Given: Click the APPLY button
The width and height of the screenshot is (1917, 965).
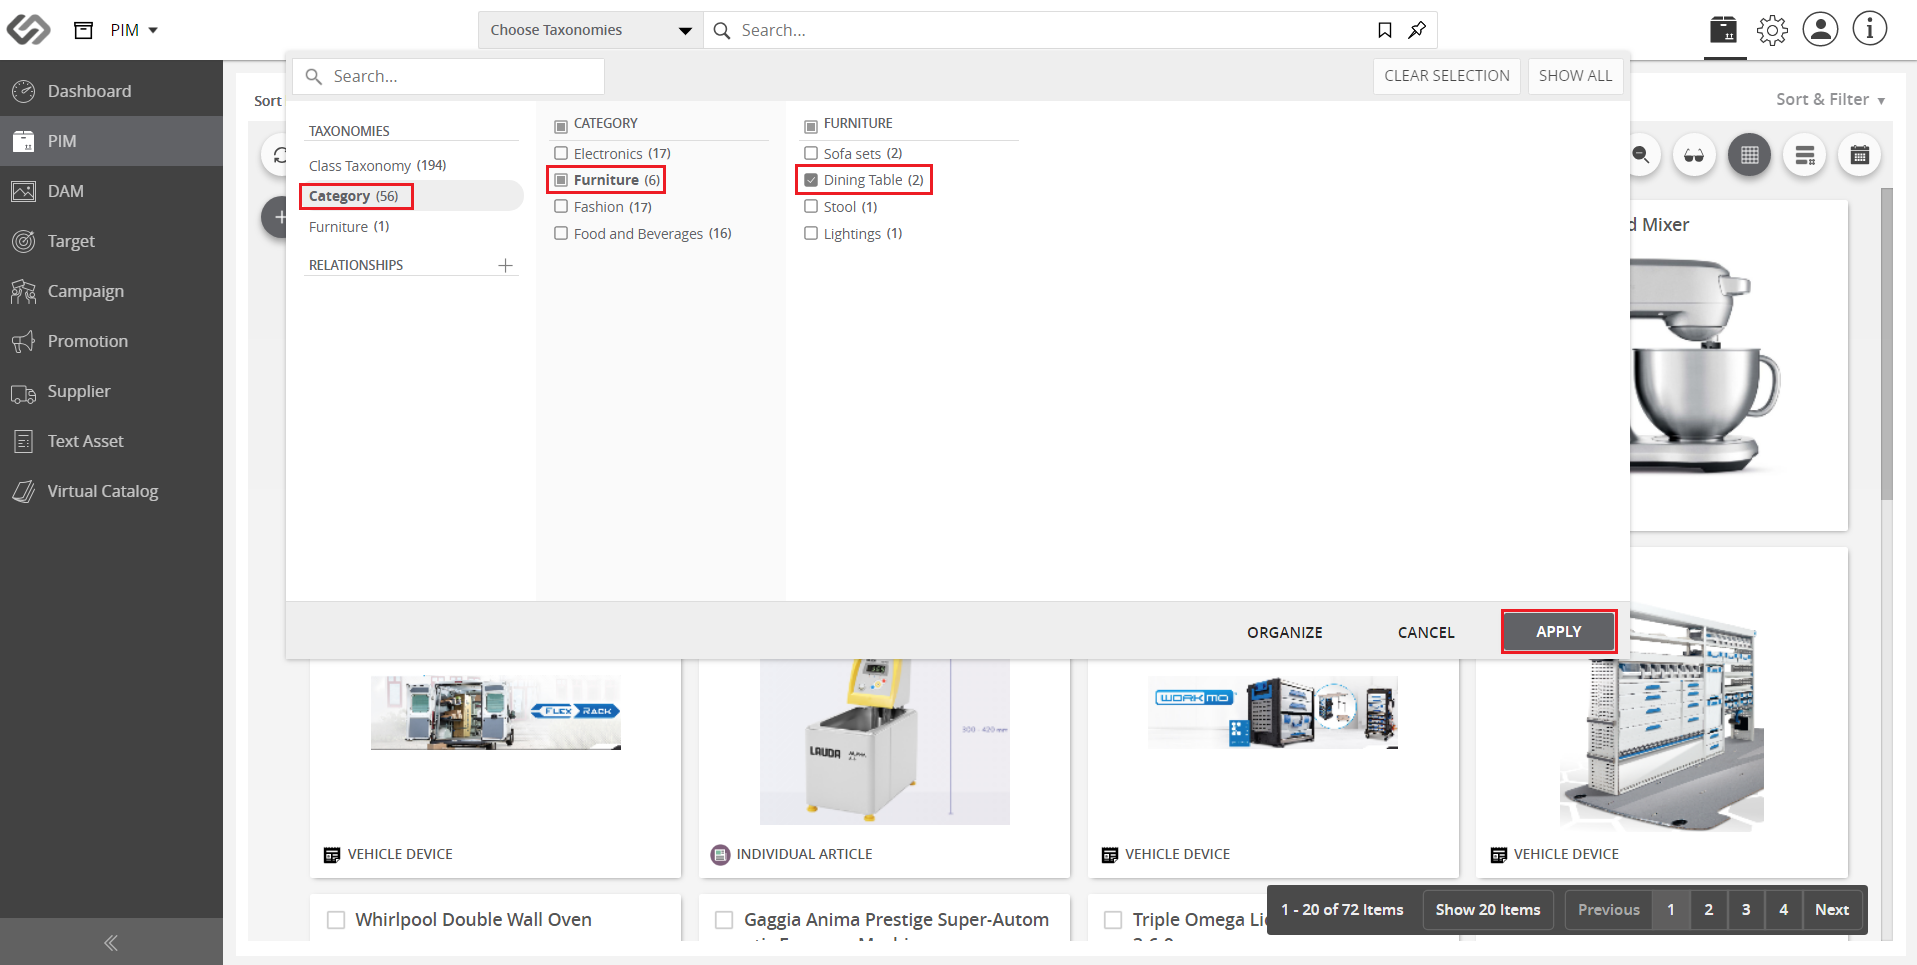Looking at the screenshot, I should tap(1558, 632).
